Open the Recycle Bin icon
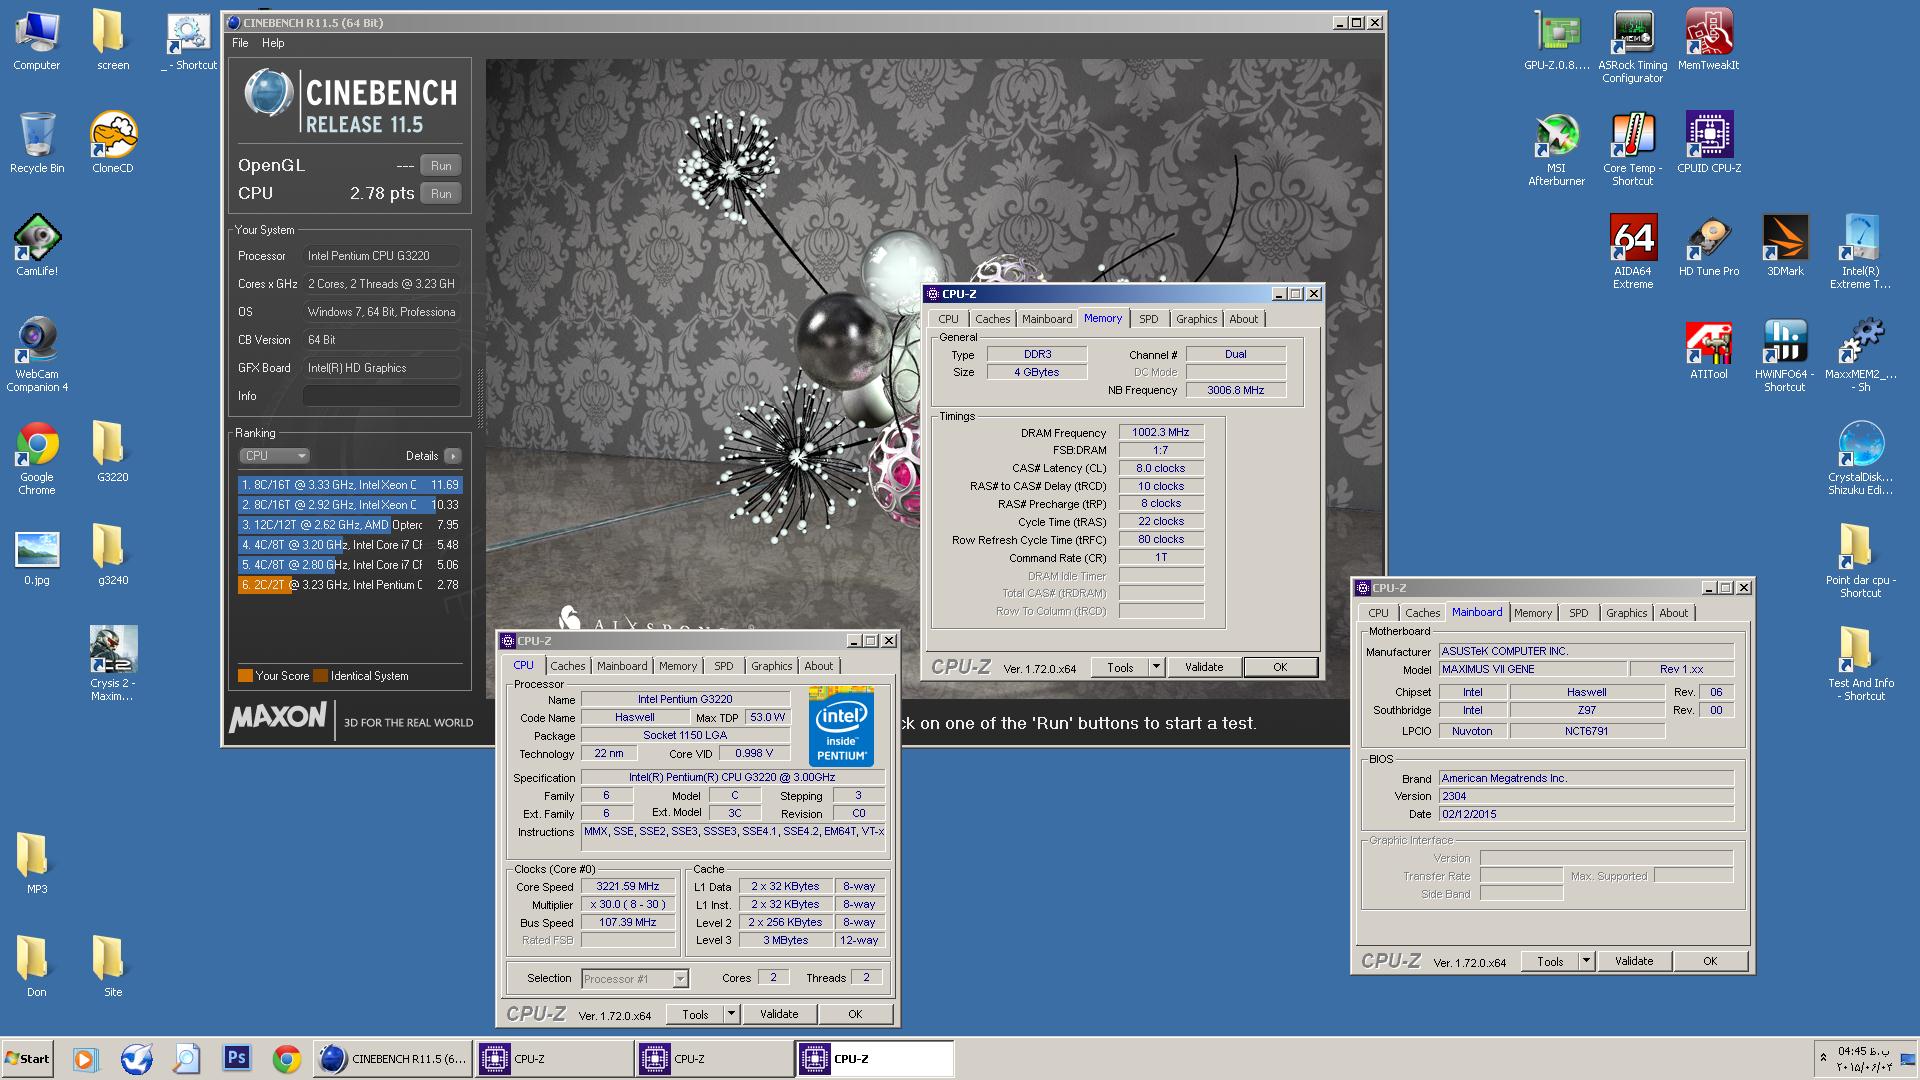Screen dimensions: 1920x1080 pyautogui.click(x=37, y=143)
